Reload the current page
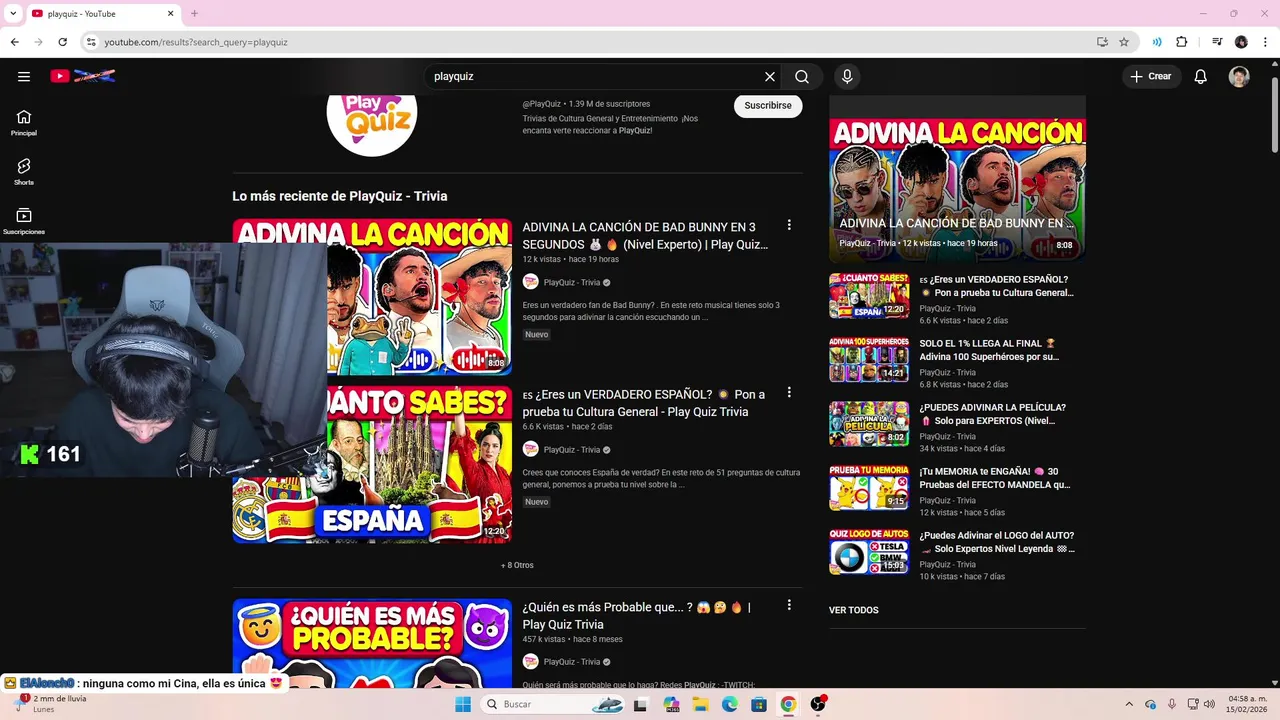Screen dimensions: 1280x720 [x=62, y=42]
